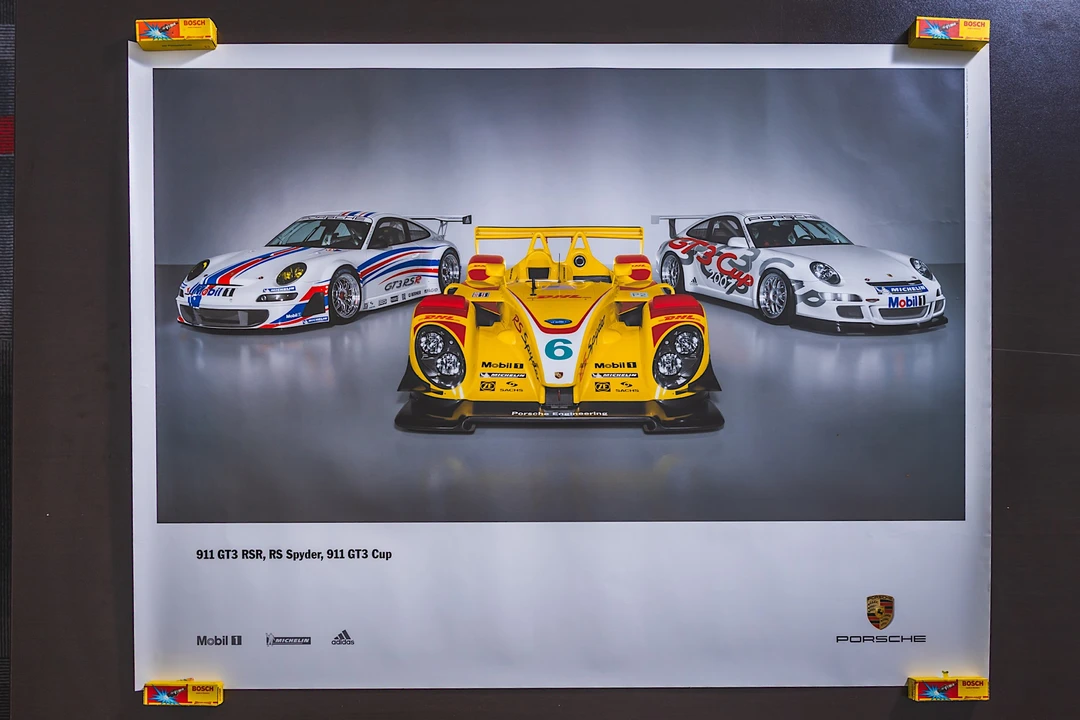Click the Bosch box at the poster's top-left corner
This screenshot has height=720, width=1080.
pos(176,33)
